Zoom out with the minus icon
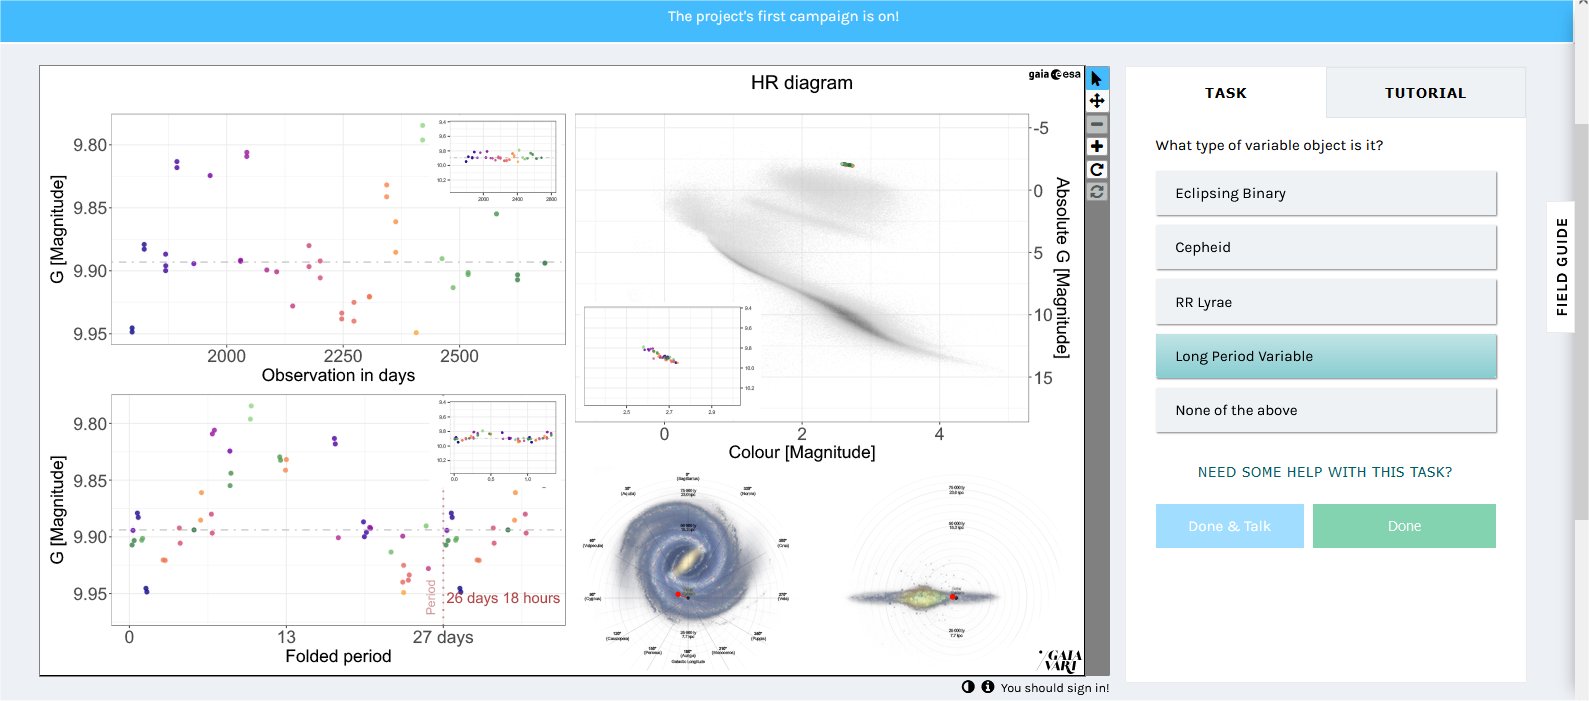This screenshot has height=701, width=1589. 1097,124
